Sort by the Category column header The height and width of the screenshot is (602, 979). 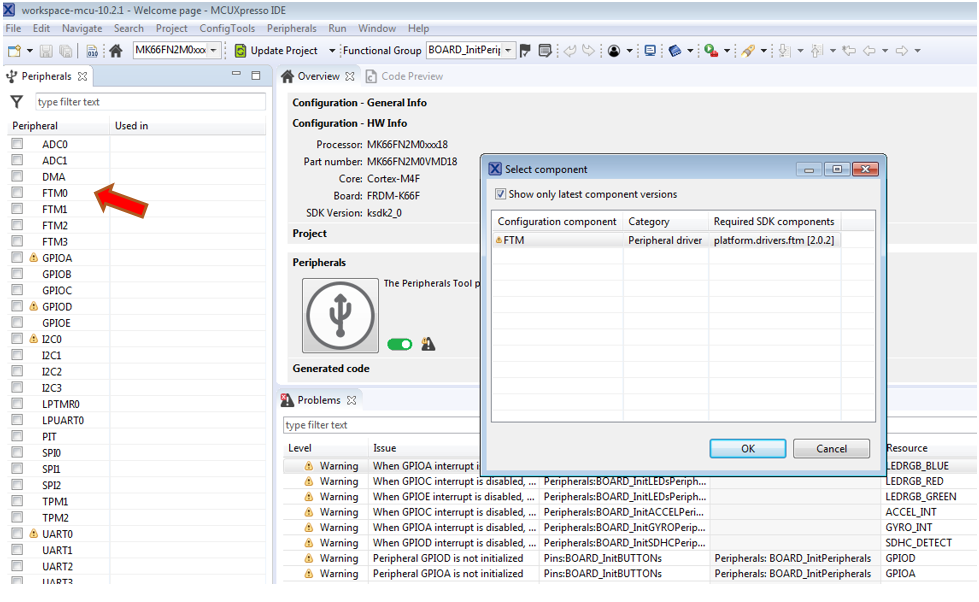(x=666, y=221)
